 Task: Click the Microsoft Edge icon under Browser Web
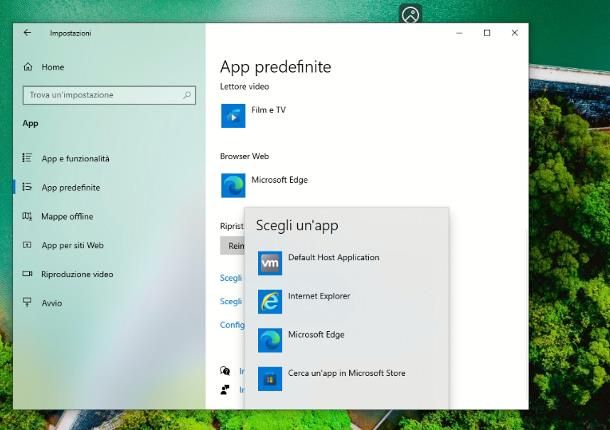[x=233, y=185]
